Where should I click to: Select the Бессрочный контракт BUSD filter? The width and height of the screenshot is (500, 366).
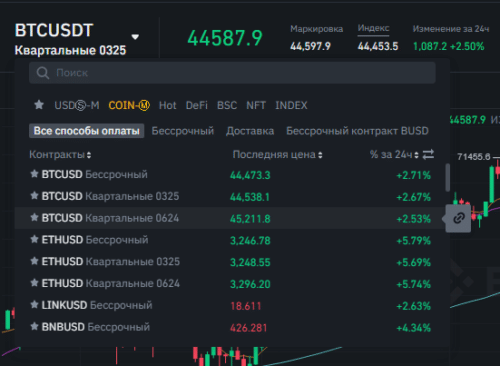pos(357,131)
